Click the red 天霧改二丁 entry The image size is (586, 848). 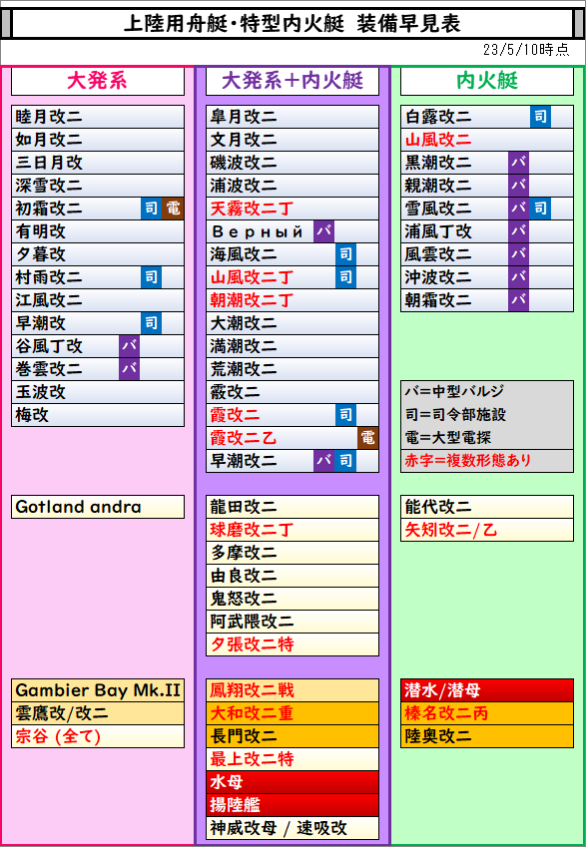(x=292, y=208)
